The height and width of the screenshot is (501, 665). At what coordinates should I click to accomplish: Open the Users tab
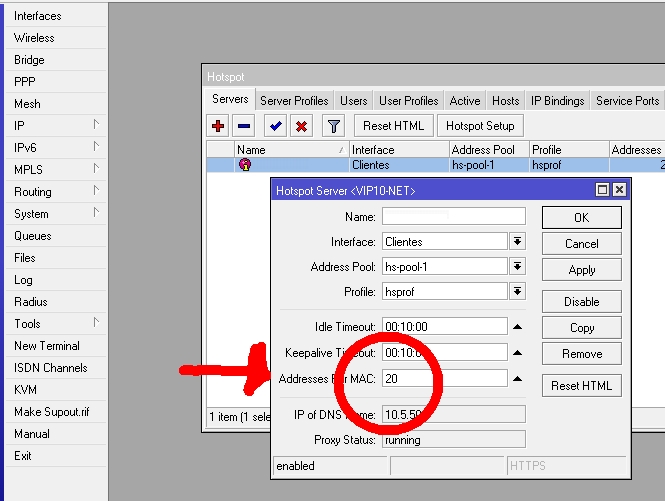(x=354, y=101)
